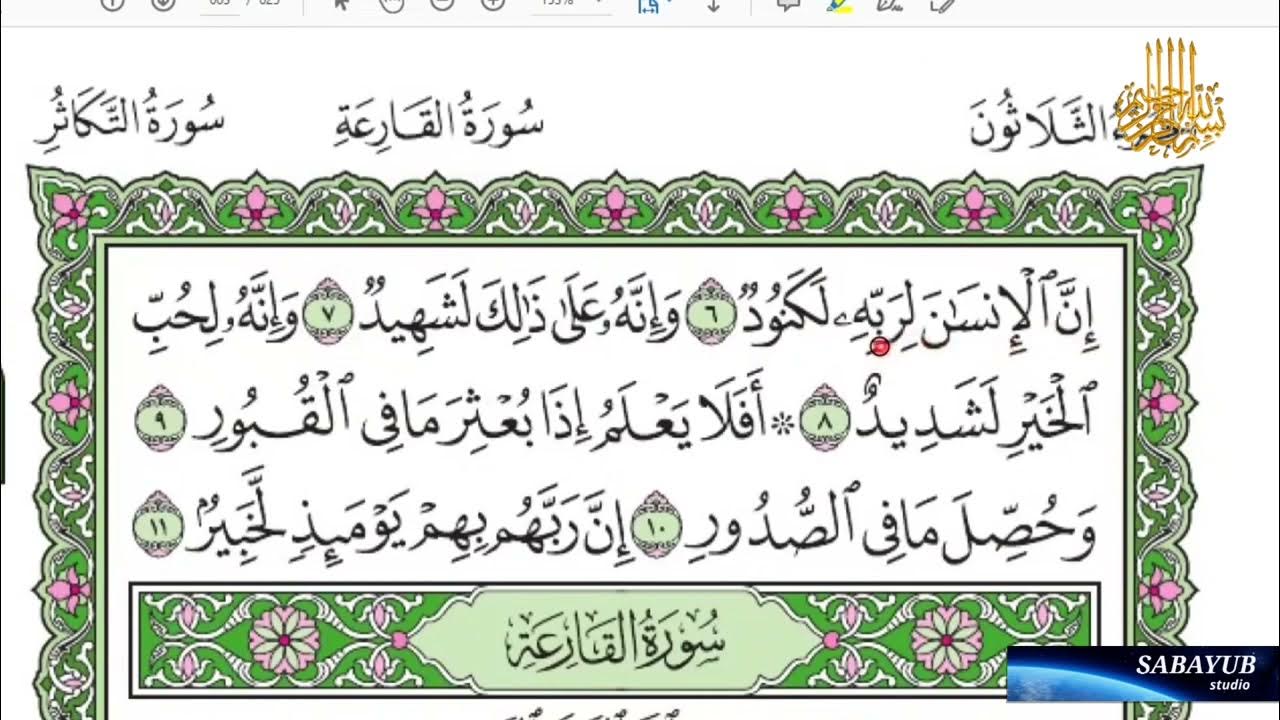This screenshot has height=720, width=1280.
Task: Click the green banner title سورة القارعة
Action: pyautogui.click(x=615, y=637)
